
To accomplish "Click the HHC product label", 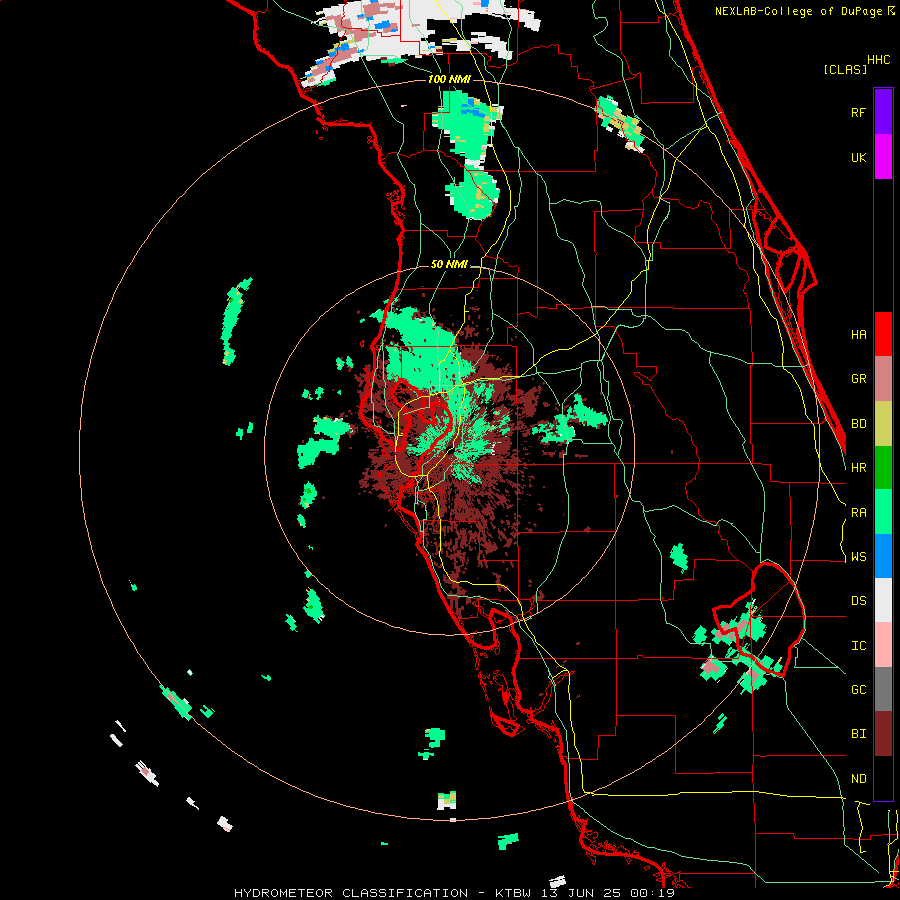I will click(x=878, y=60).
